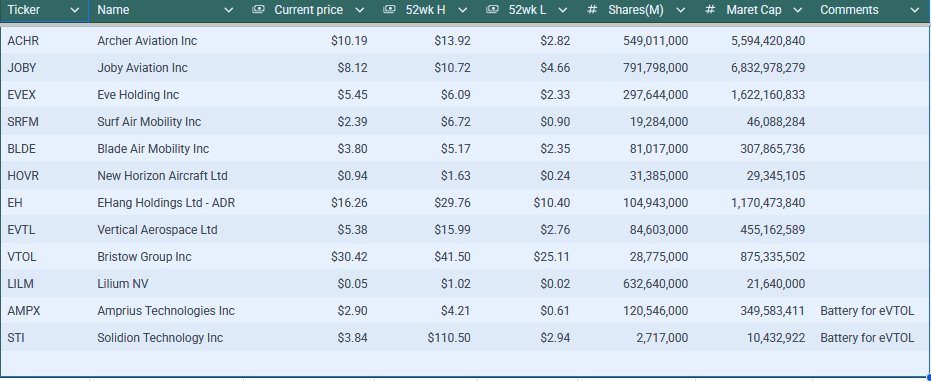Open the Shares(M) column dropdown arrow
931x381 pixels.
click(680, 10)
